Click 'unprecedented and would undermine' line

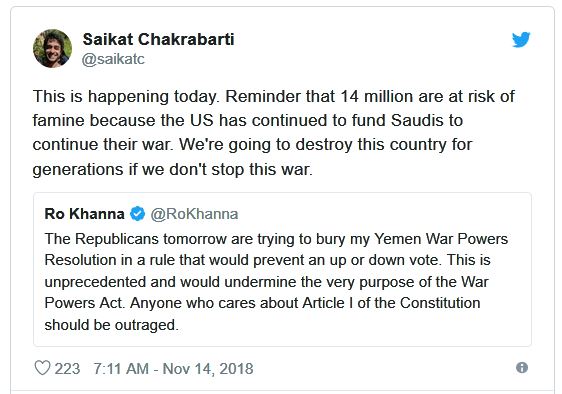[266, 282]
